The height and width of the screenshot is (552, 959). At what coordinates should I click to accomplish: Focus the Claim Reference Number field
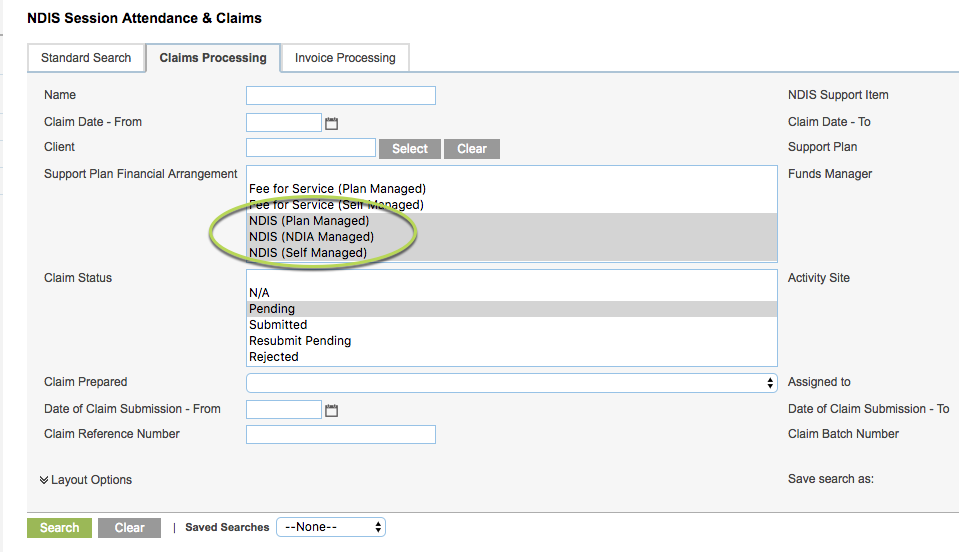[341, 434]
